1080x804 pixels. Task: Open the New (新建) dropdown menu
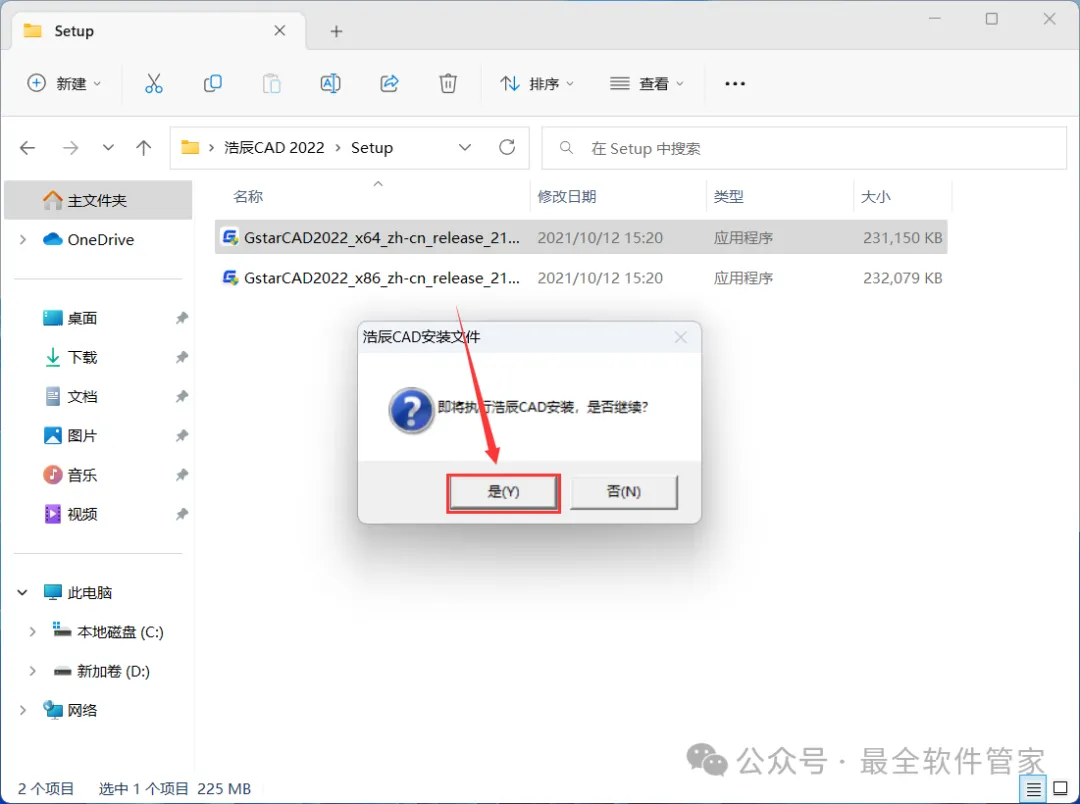[64, 83]
